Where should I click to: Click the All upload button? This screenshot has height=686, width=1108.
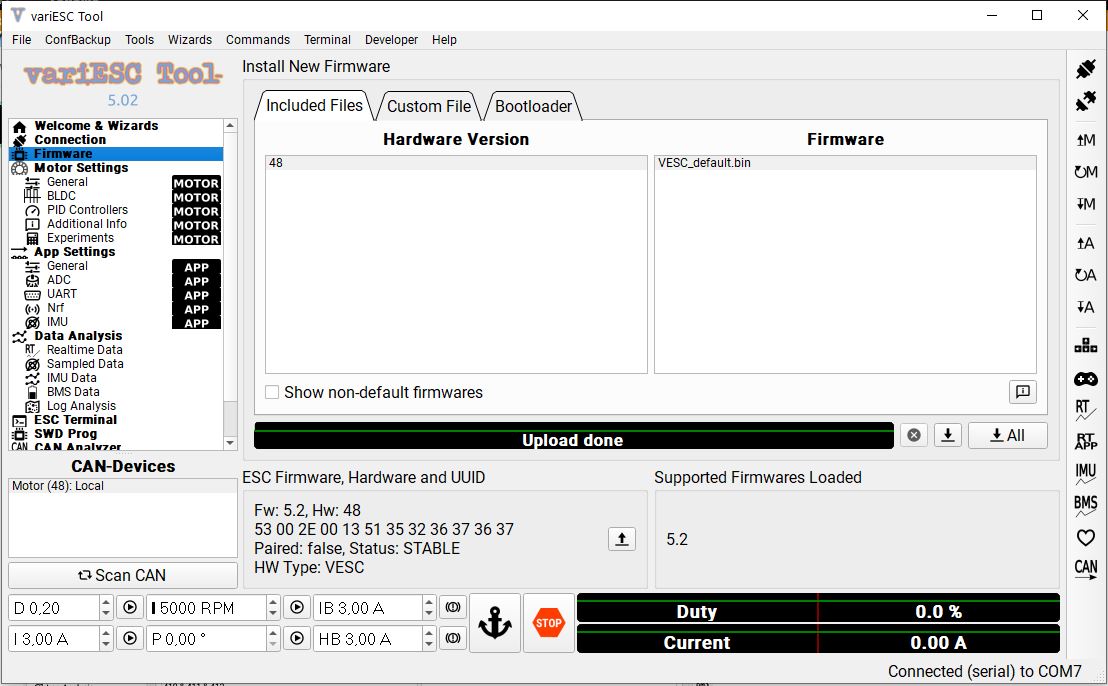(1008, 435)
